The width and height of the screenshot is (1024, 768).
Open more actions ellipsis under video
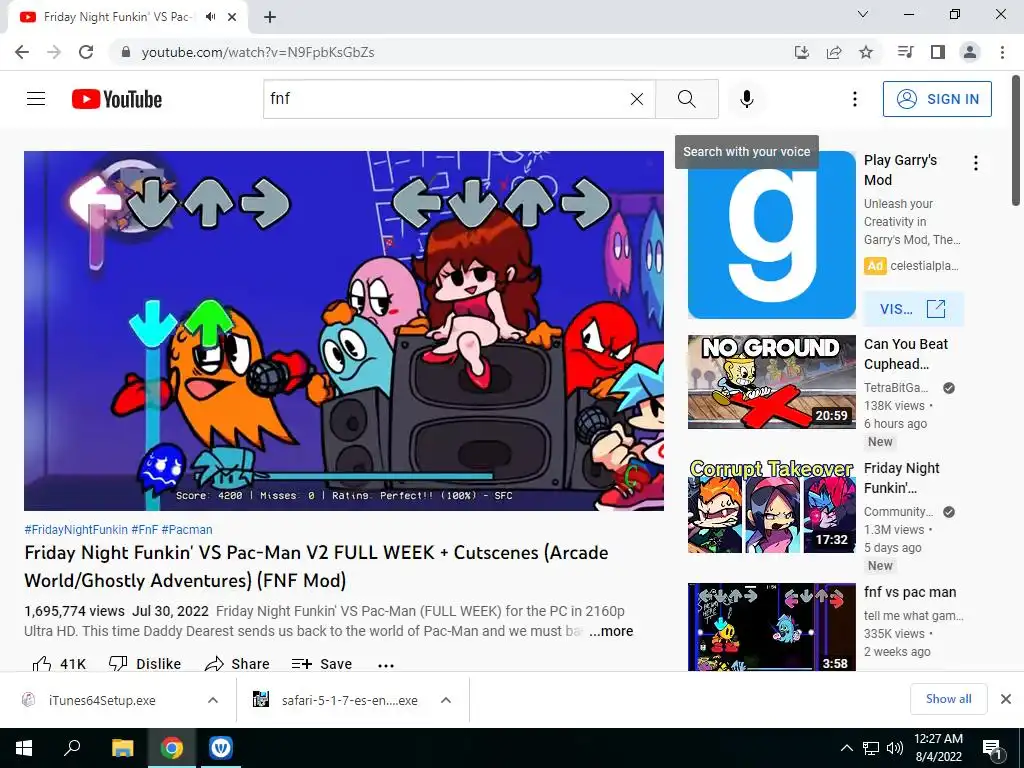coord(386,665)
